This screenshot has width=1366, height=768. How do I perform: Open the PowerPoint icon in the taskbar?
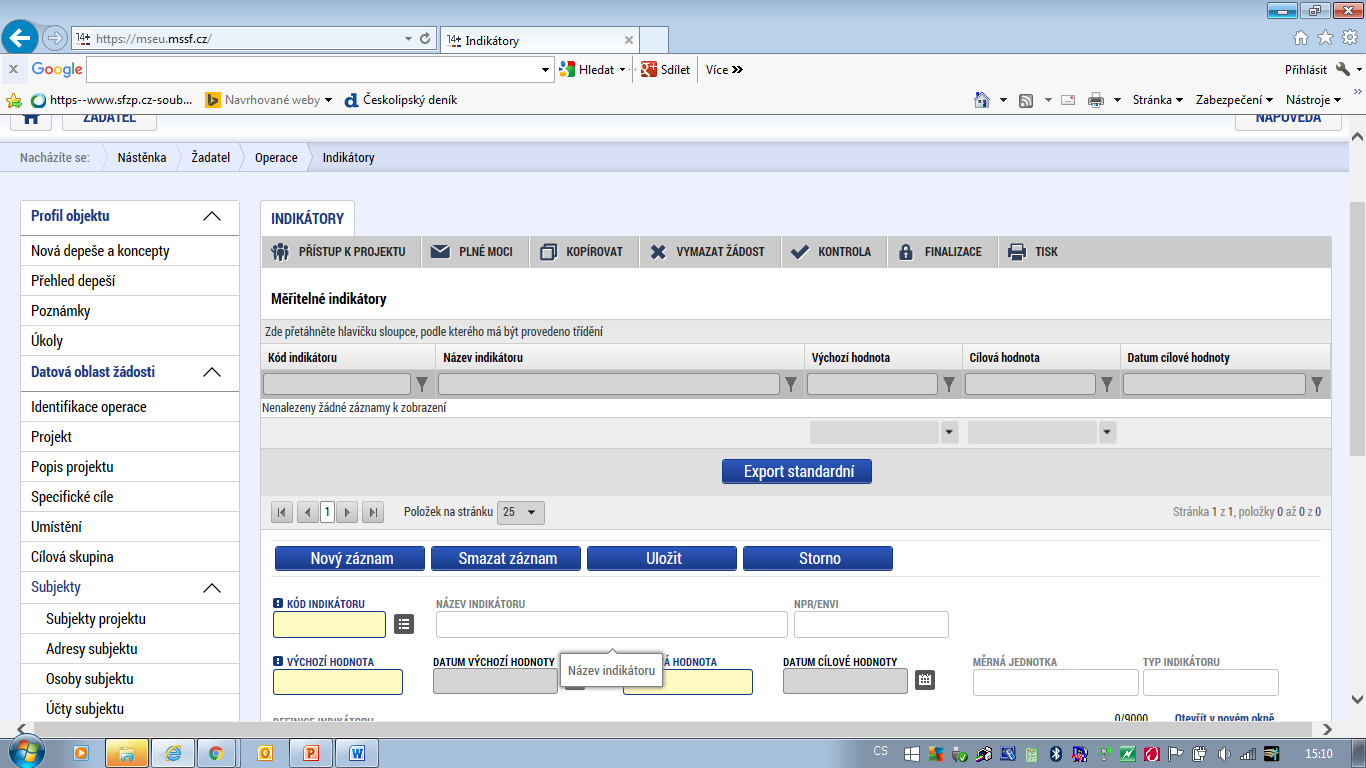(311, 753)
